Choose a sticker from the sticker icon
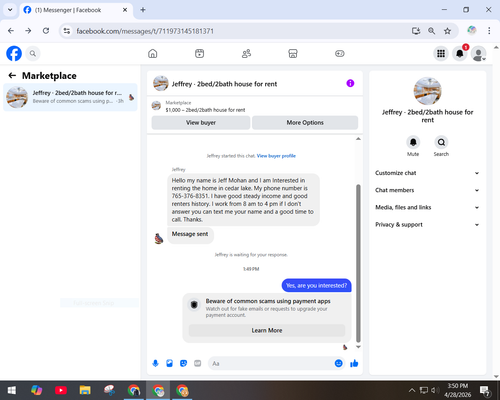This screenshot has width=500, height=400. (183, 363)
